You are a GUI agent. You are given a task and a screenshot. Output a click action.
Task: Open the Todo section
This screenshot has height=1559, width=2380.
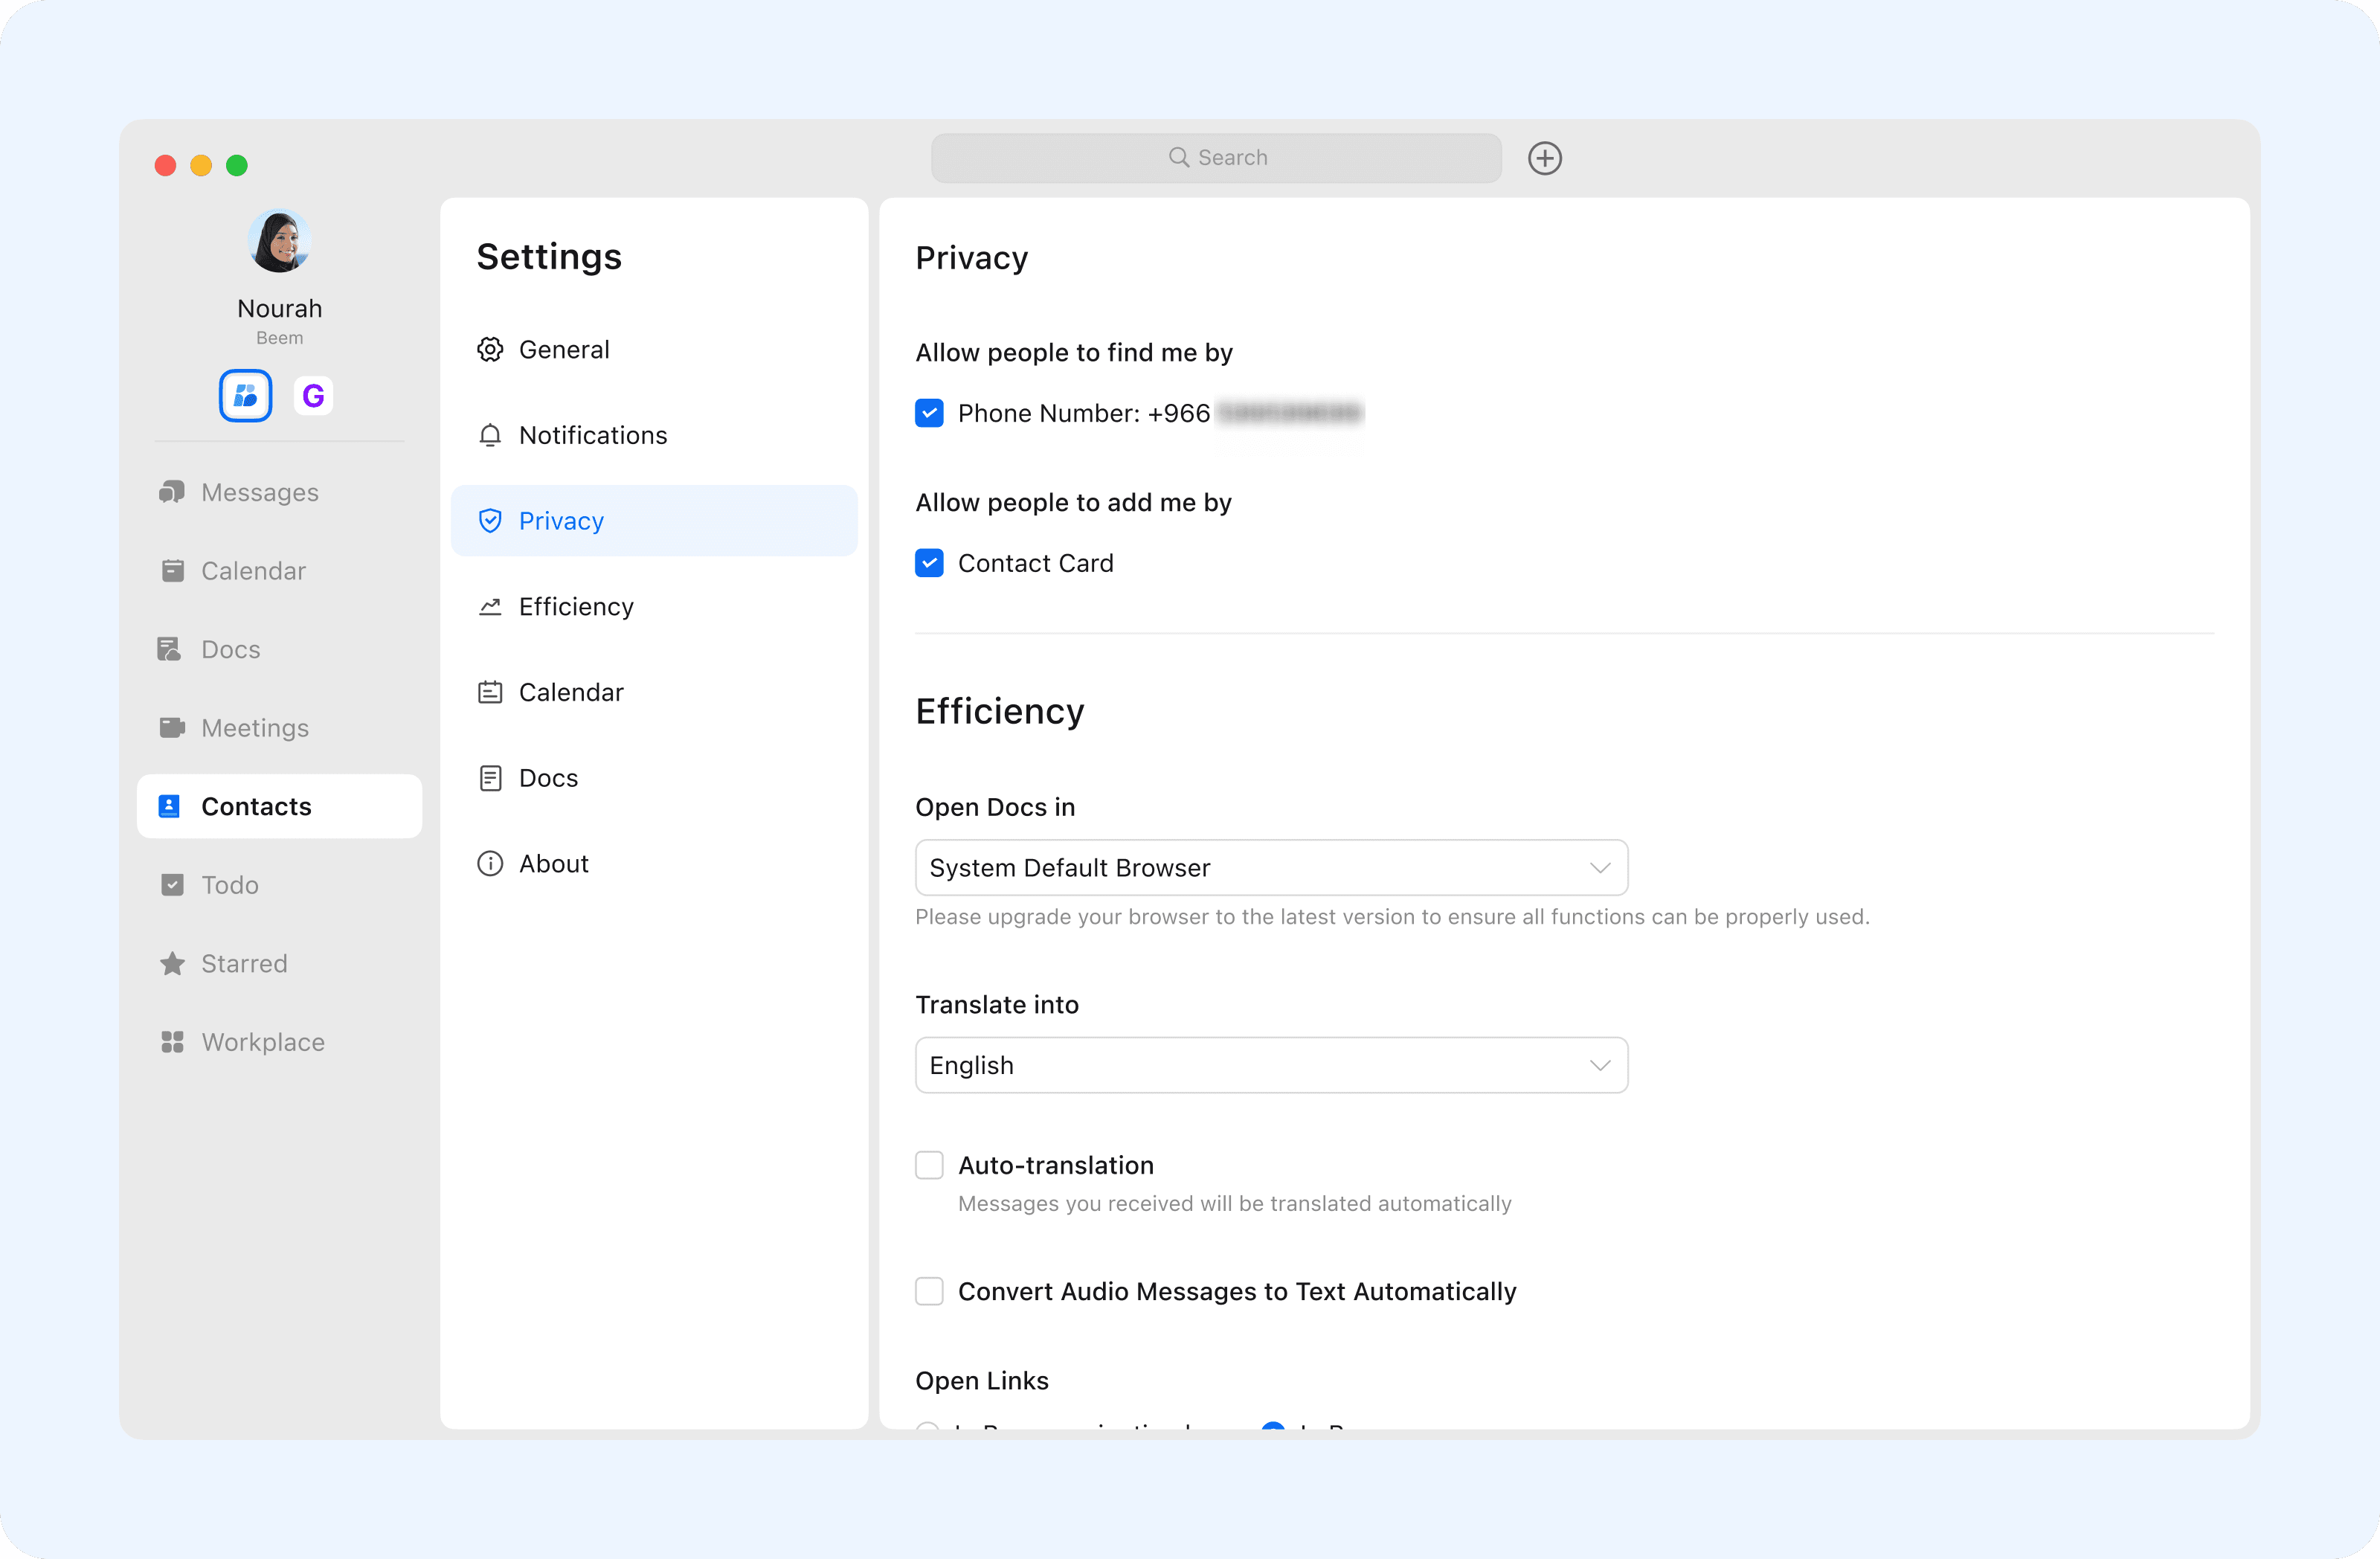tap(229, 885)
